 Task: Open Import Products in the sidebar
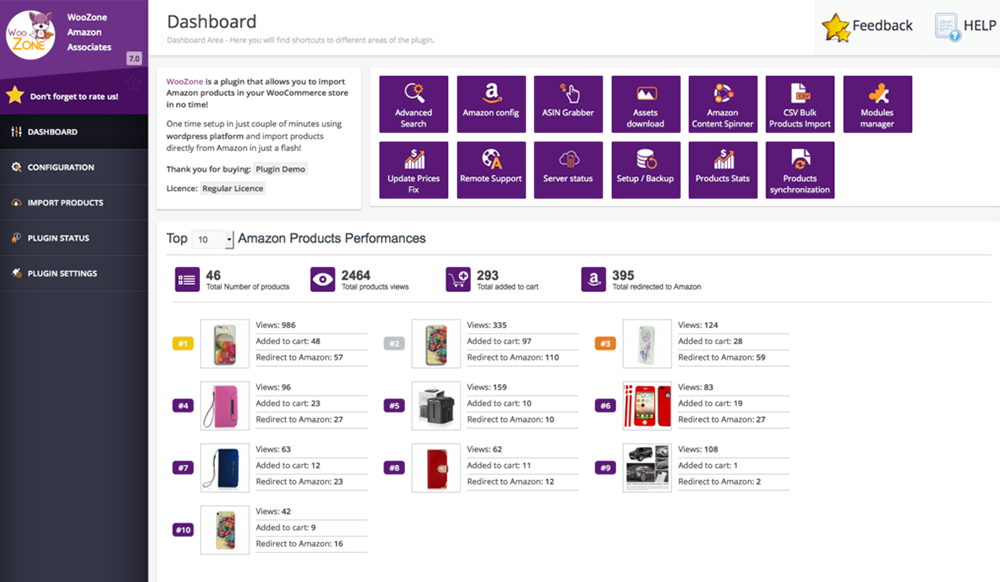pyautogui.click(x=74, y=203)
